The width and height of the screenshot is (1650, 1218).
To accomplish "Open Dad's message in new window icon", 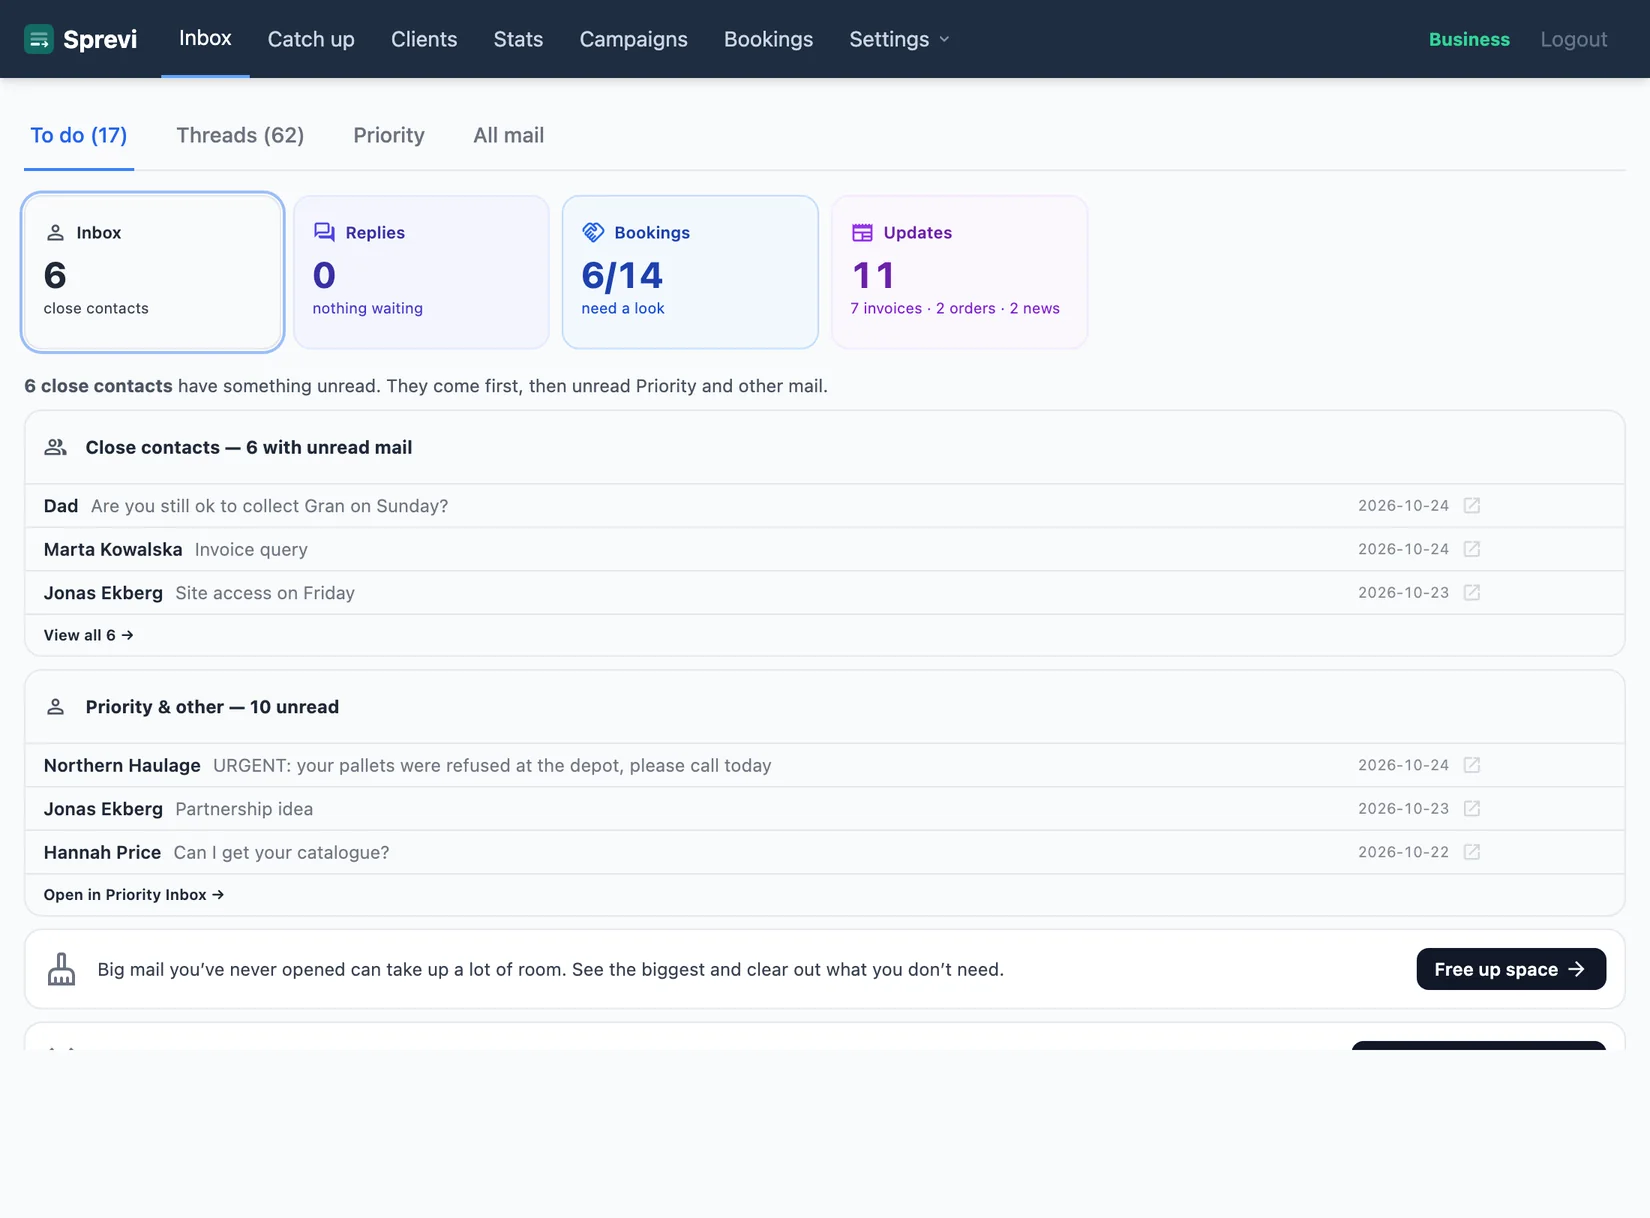I will pyautogui.click(x=1471, y=506).
